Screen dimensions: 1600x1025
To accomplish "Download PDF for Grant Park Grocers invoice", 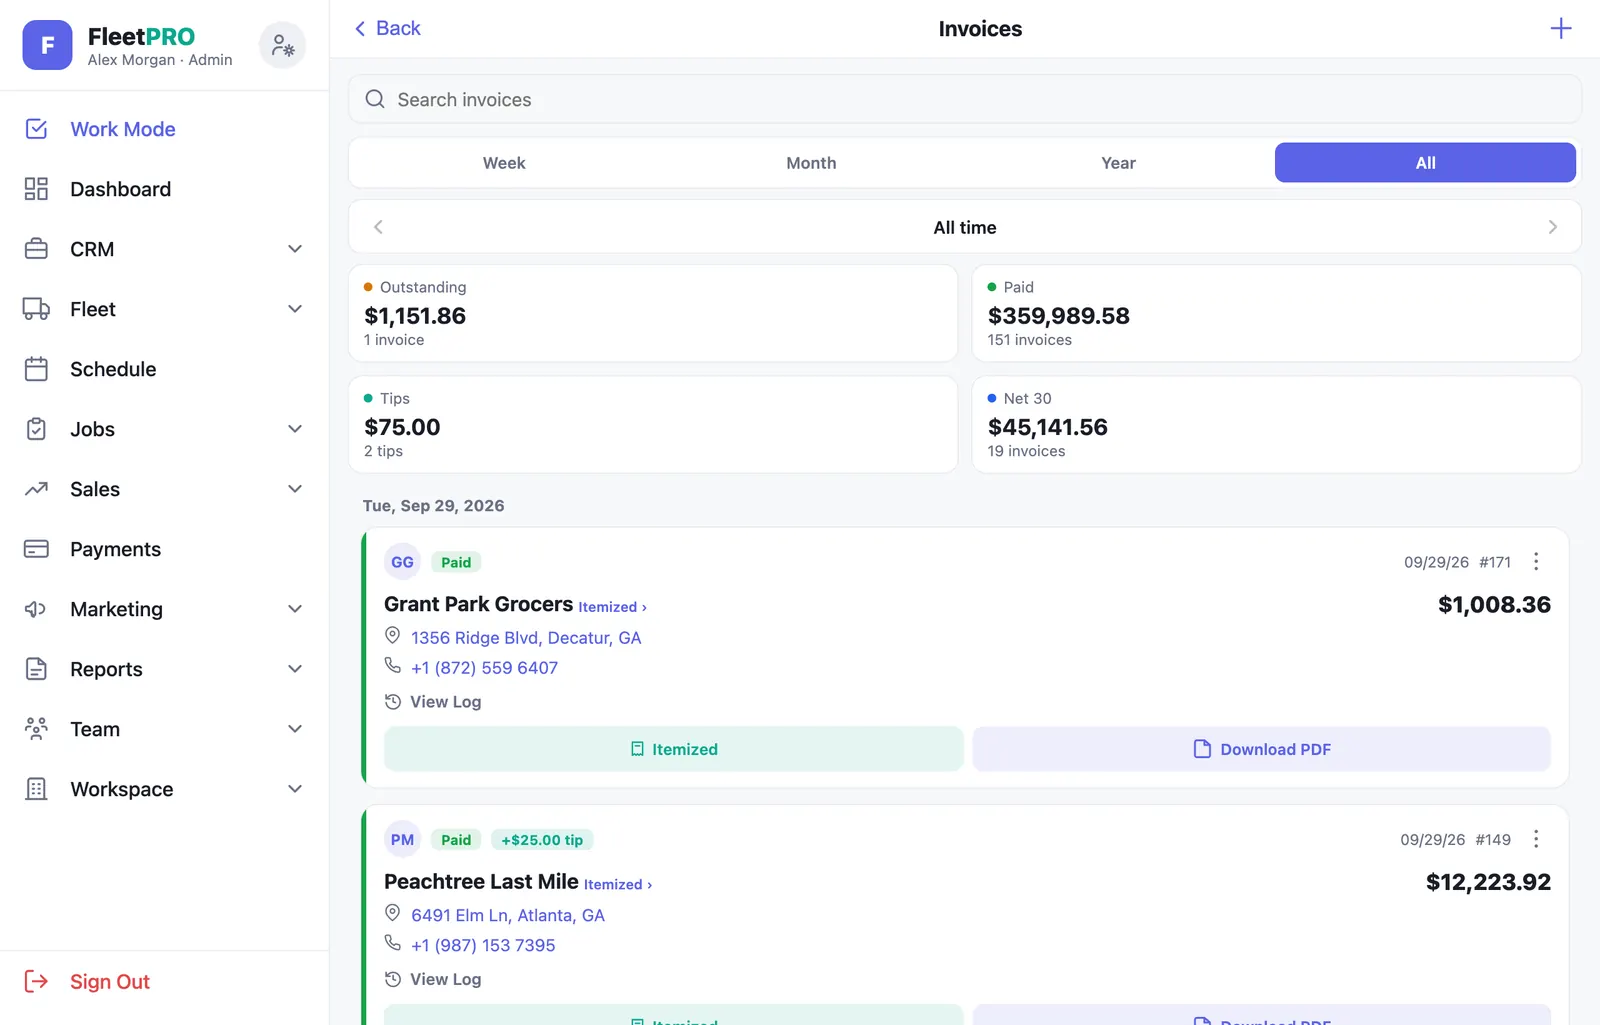I will pyautogui.click(x=1261, y=749).
